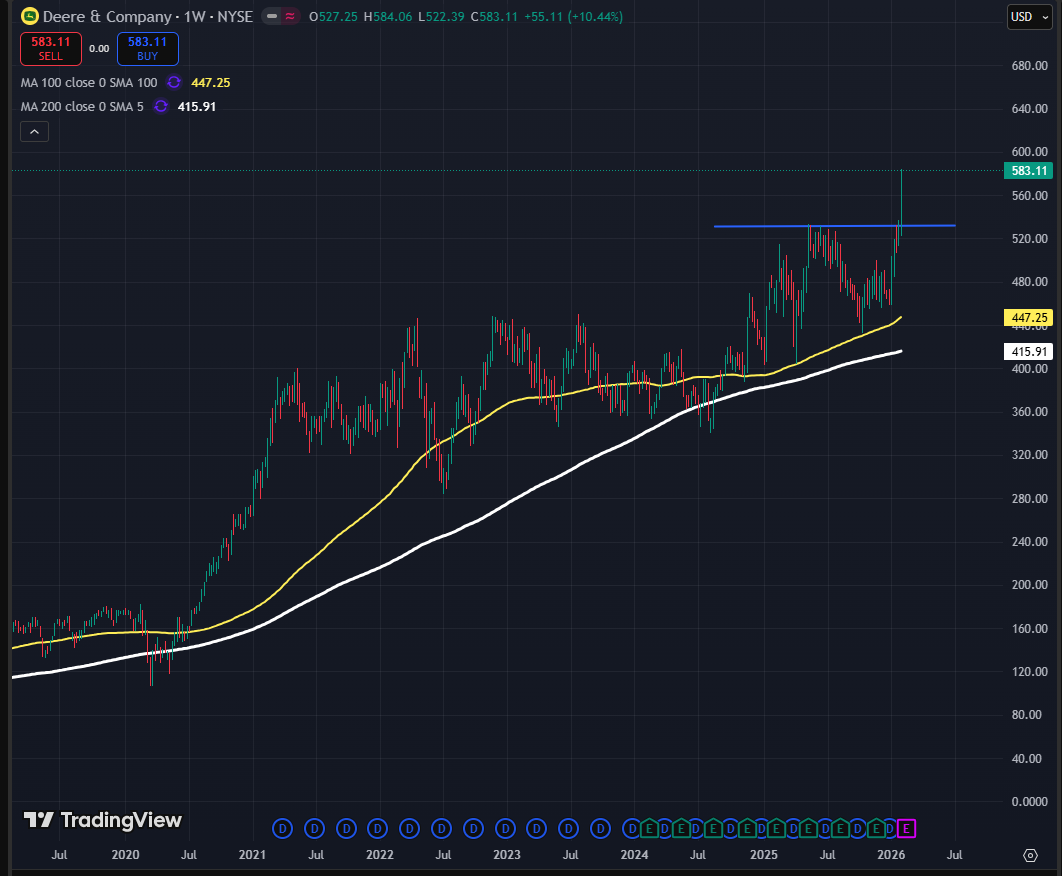Click the white 415.91 price axis label
Viewport: 1062px width, 876px height.
[x=1028, y=352]
